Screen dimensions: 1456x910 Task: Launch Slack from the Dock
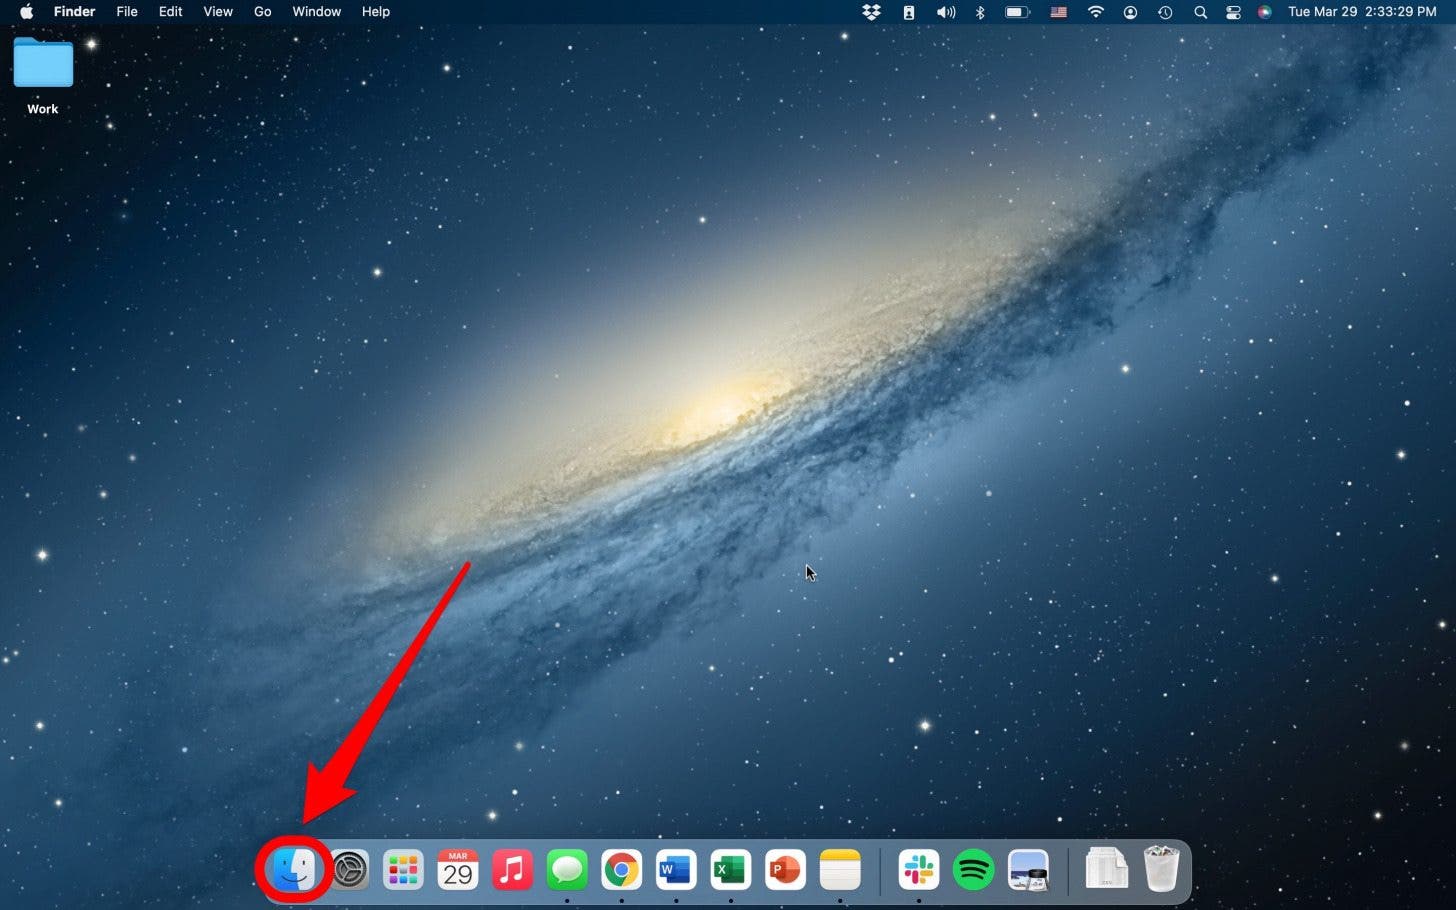click(x=919, y=869)
